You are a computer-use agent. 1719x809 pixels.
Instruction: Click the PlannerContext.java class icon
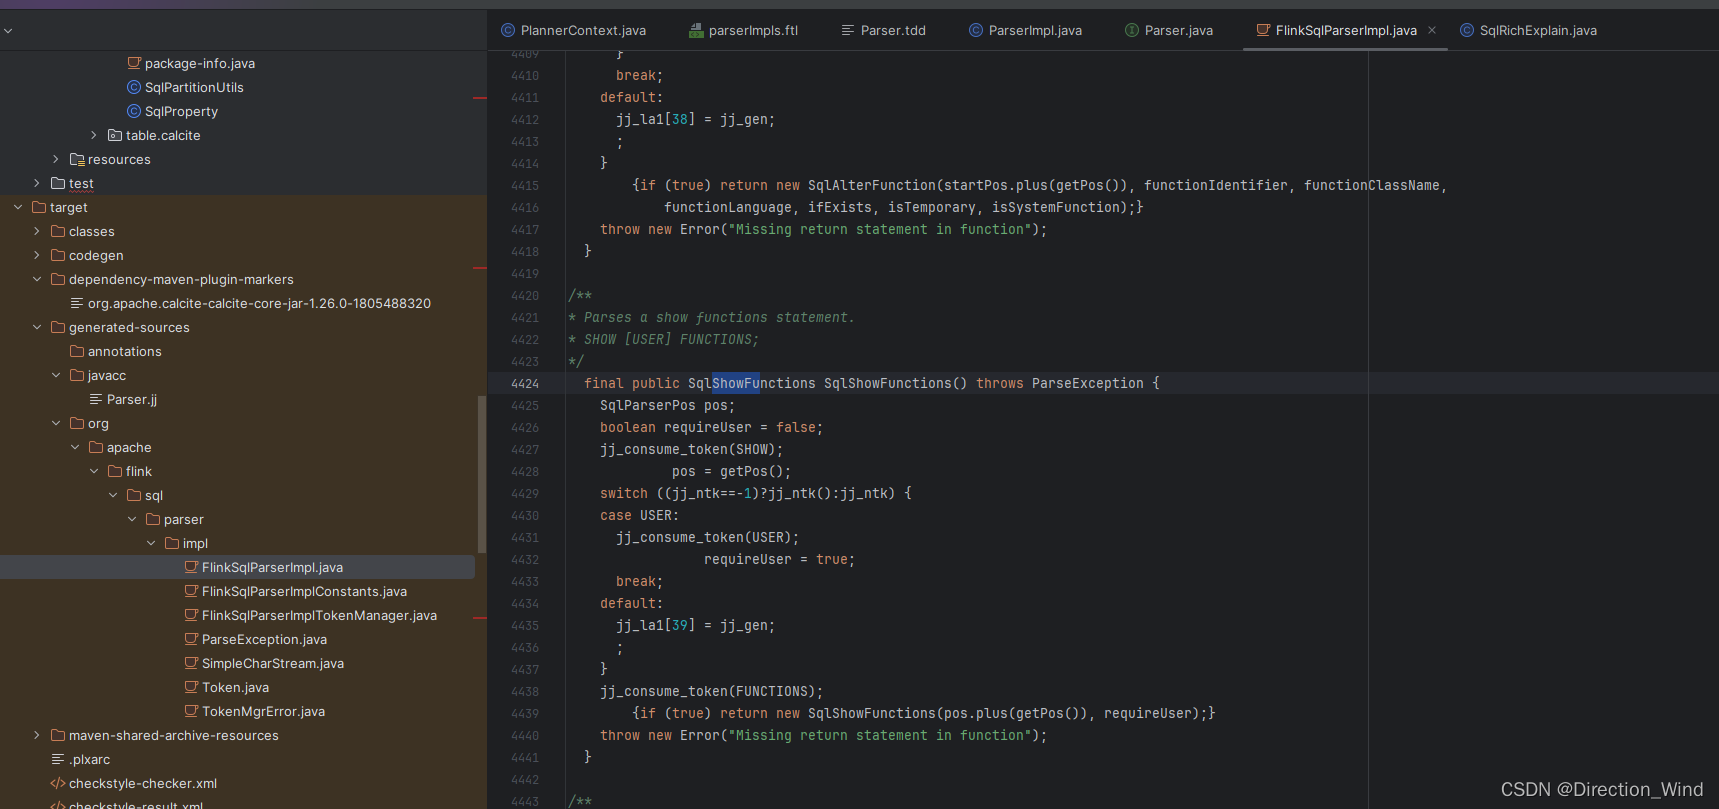coord(508,30)
